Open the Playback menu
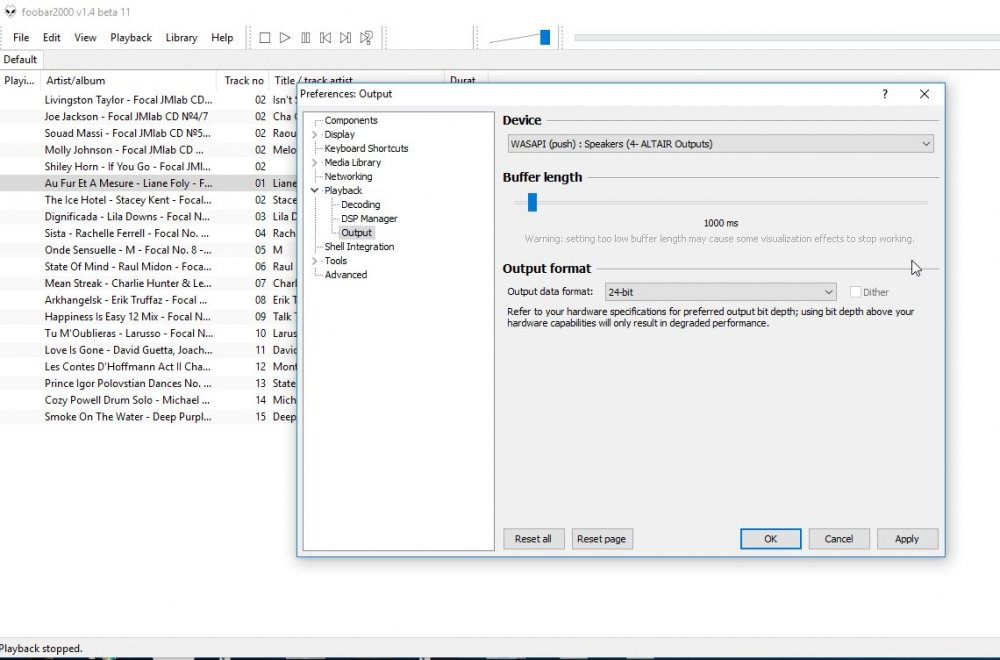The height and width of the screenshot is (660, 1000). (131, 38)
